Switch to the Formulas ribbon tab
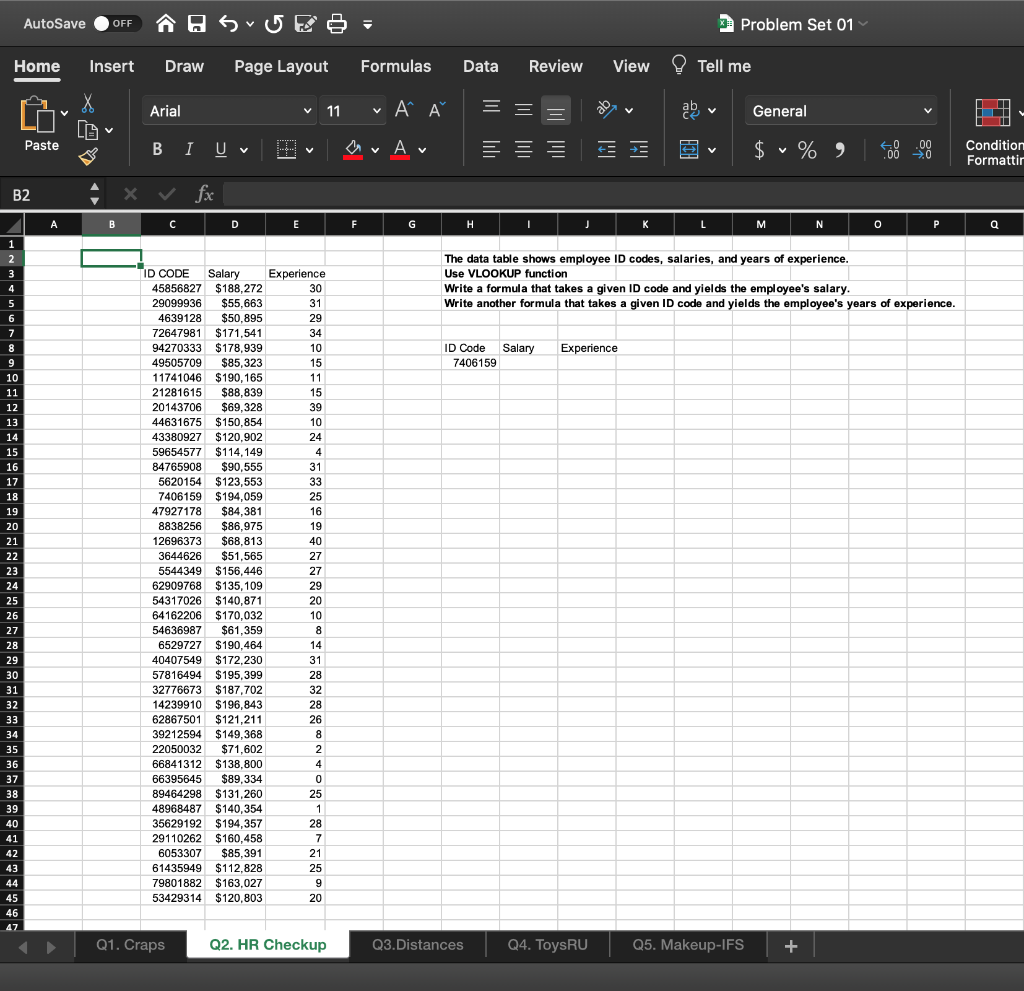The image size is (1024, 991). pos(396,66)
